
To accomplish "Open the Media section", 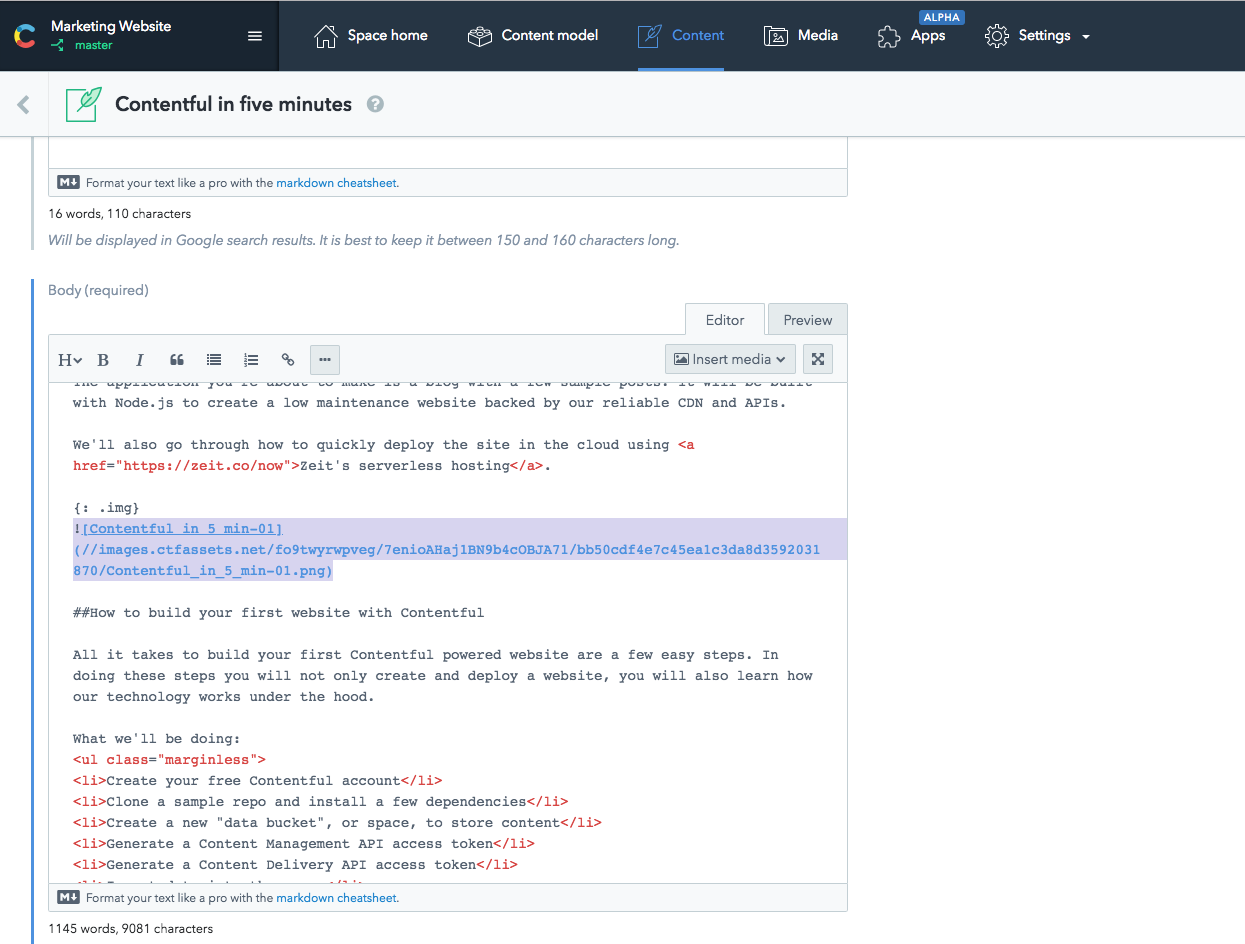I will click(801, 36).
